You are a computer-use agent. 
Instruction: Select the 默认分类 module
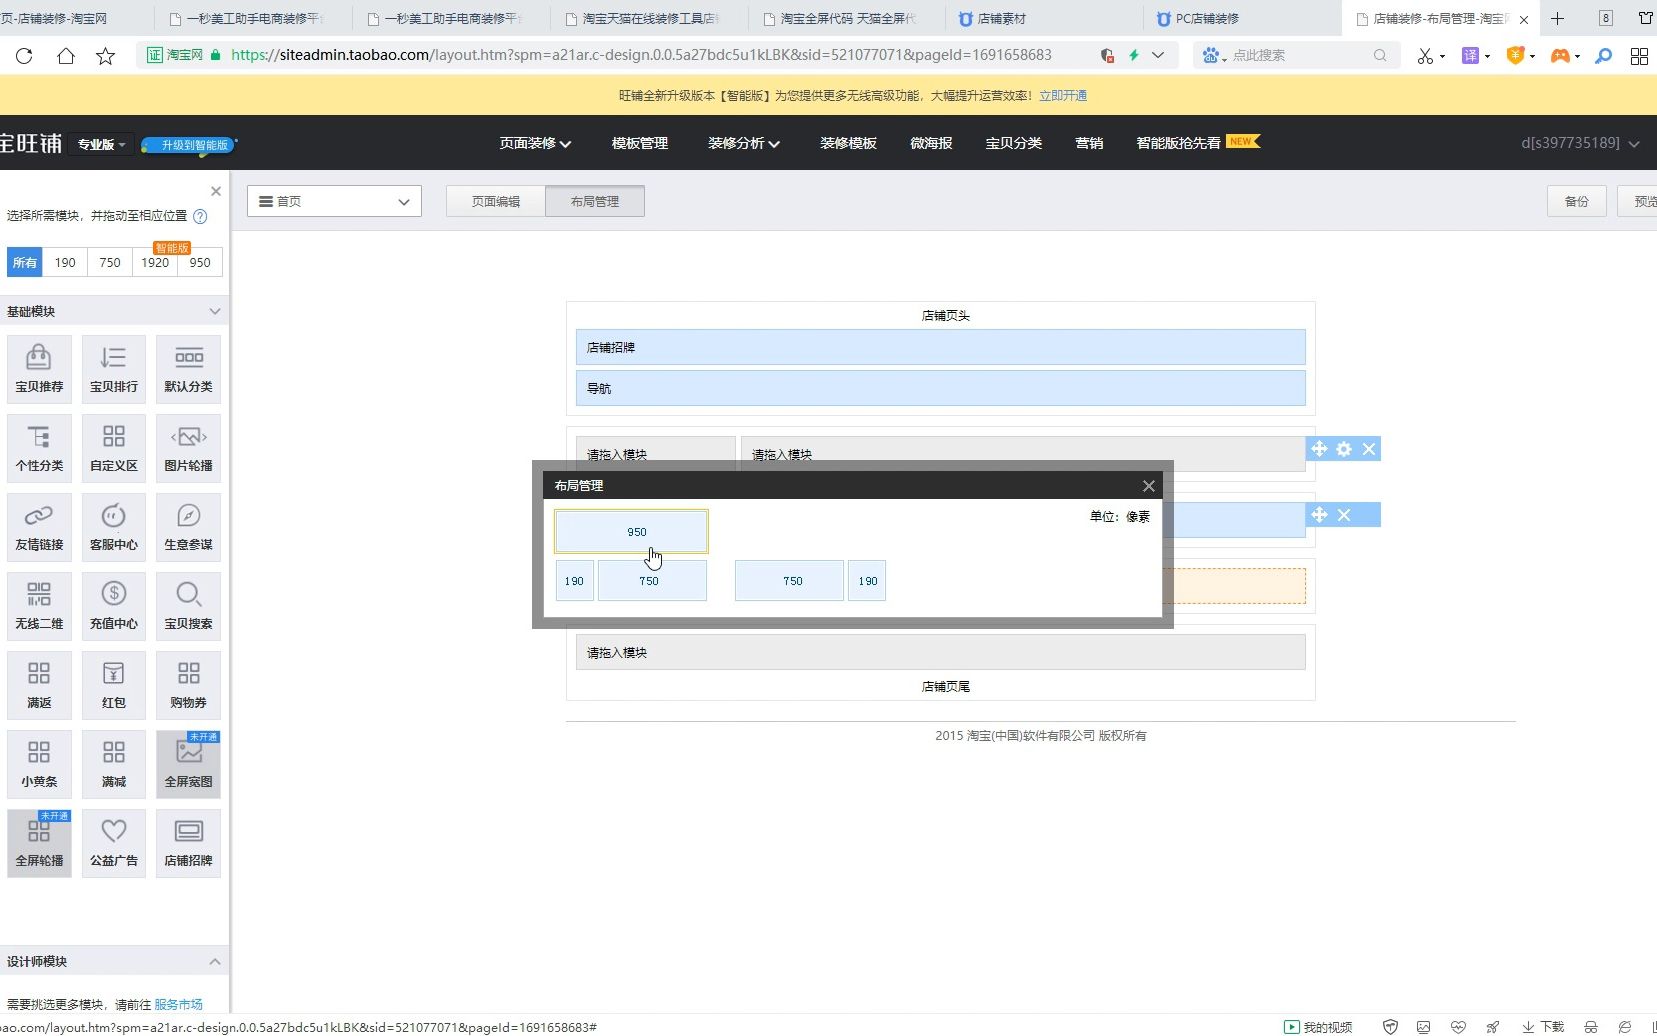188,369
